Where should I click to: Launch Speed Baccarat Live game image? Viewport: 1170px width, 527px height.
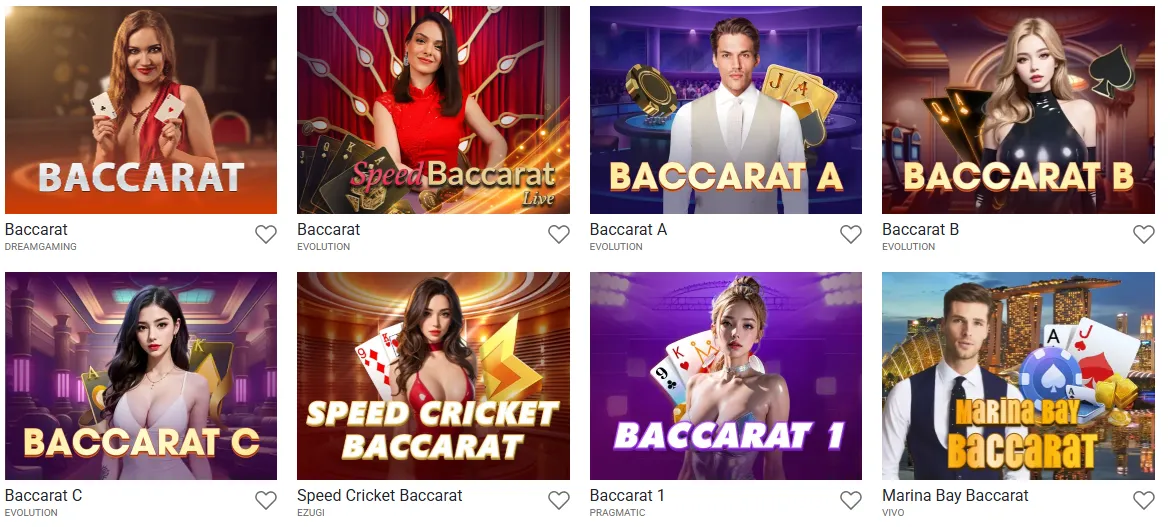(434, 110)
